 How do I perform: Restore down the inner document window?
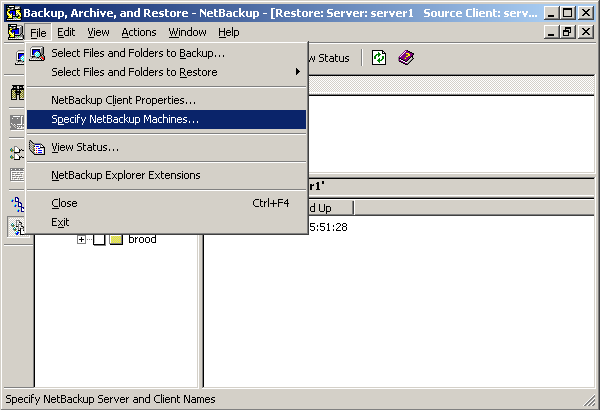pos(568,32)
